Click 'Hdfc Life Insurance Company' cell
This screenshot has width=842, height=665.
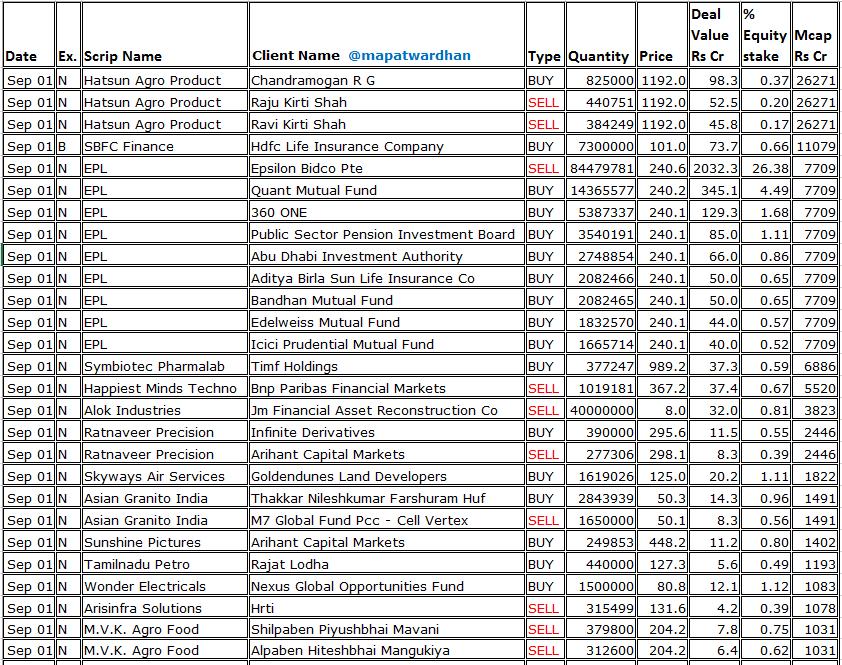point(387,146)
